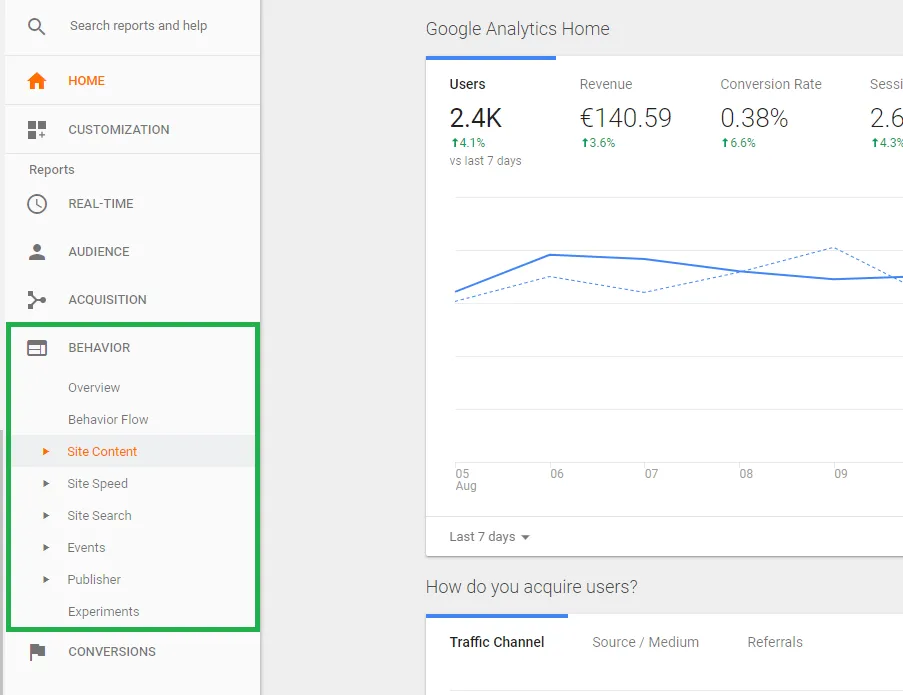Click the Users 4.1% increase indicator
This screenshot has height=695, width=903.
[x=468, y=143]
